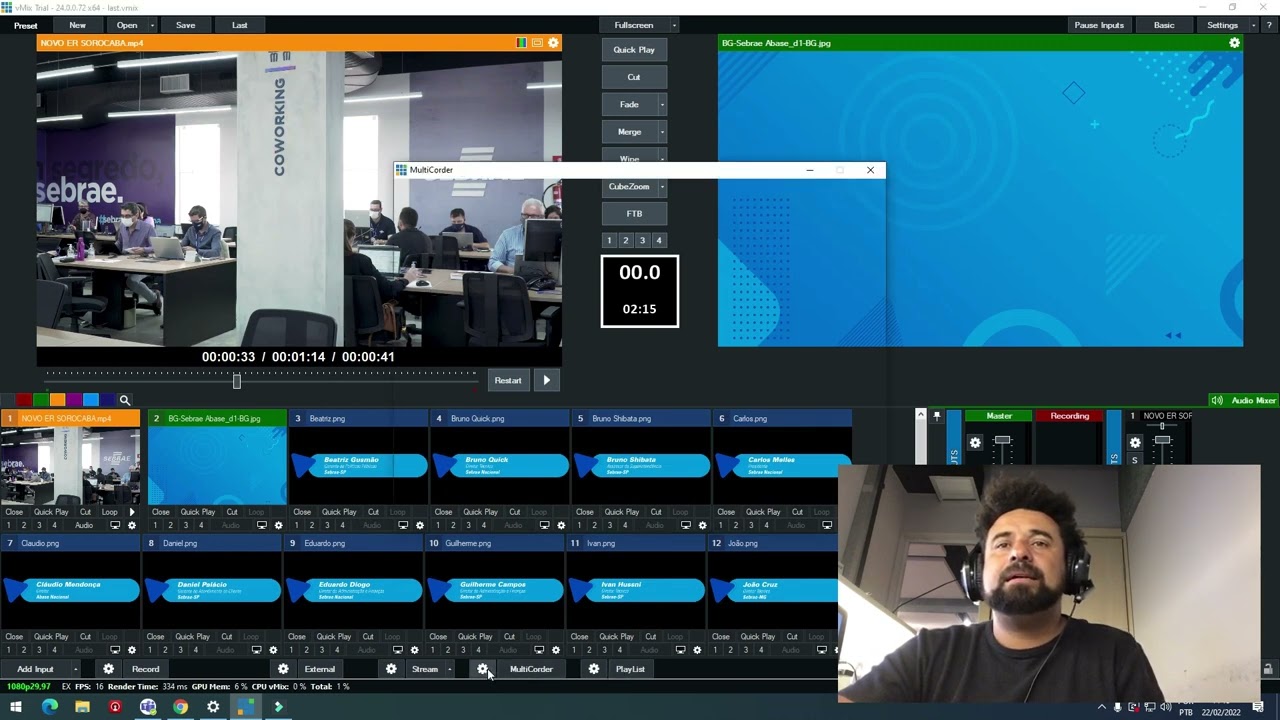Screen dimensions: 1280x720
Task: Play the preview video
Action: 546,380
